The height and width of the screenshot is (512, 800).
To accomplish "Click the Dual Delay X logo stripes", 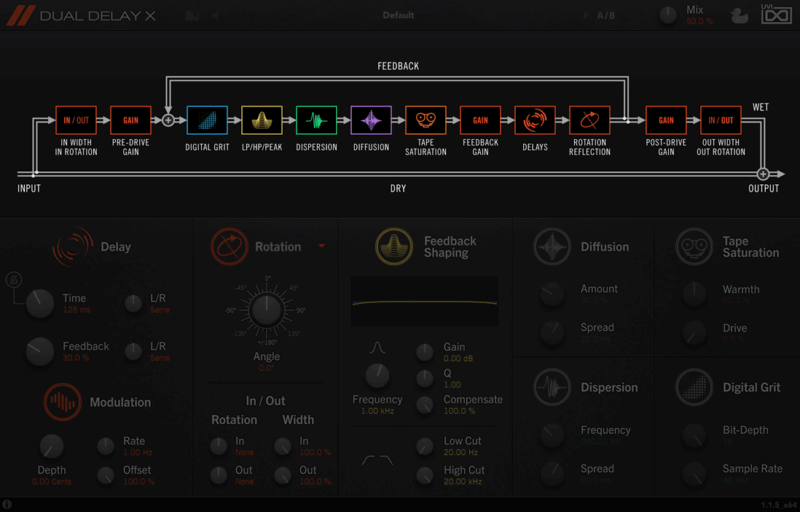I will 21,15.
